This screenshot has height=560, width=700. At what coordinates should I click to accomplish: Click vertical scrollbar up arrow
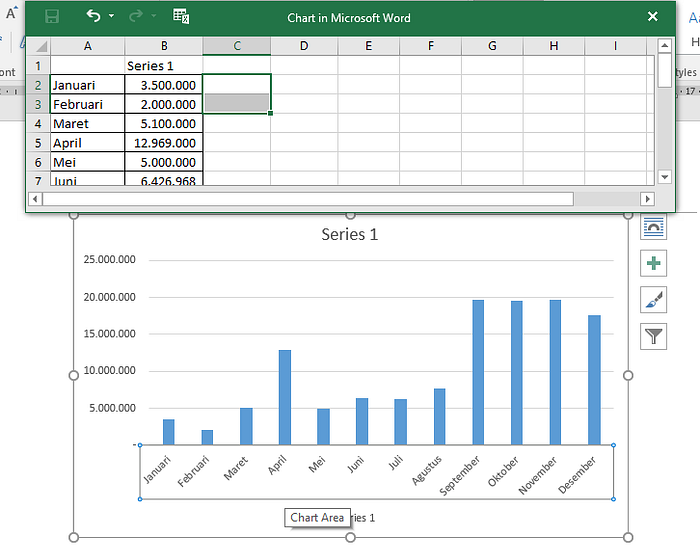(x=664, y=46)
